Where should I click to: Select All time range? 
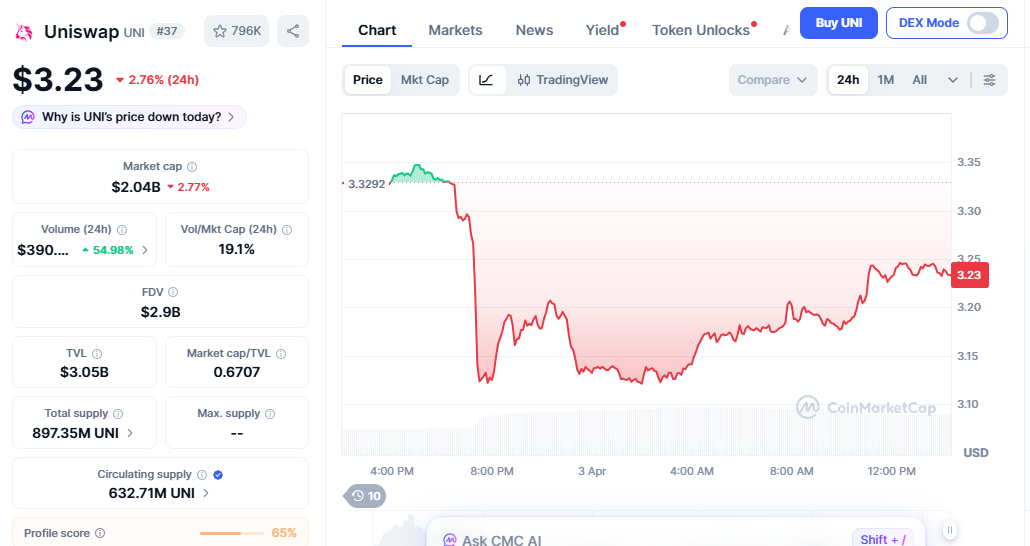920,80
